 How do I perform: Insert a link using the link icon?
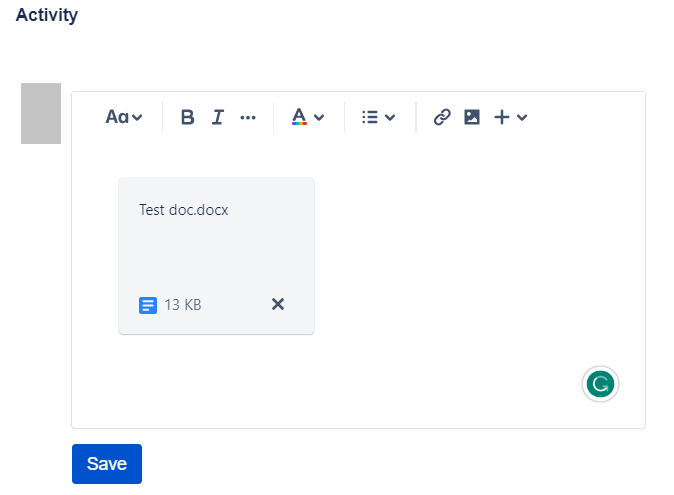click(441, 117)
